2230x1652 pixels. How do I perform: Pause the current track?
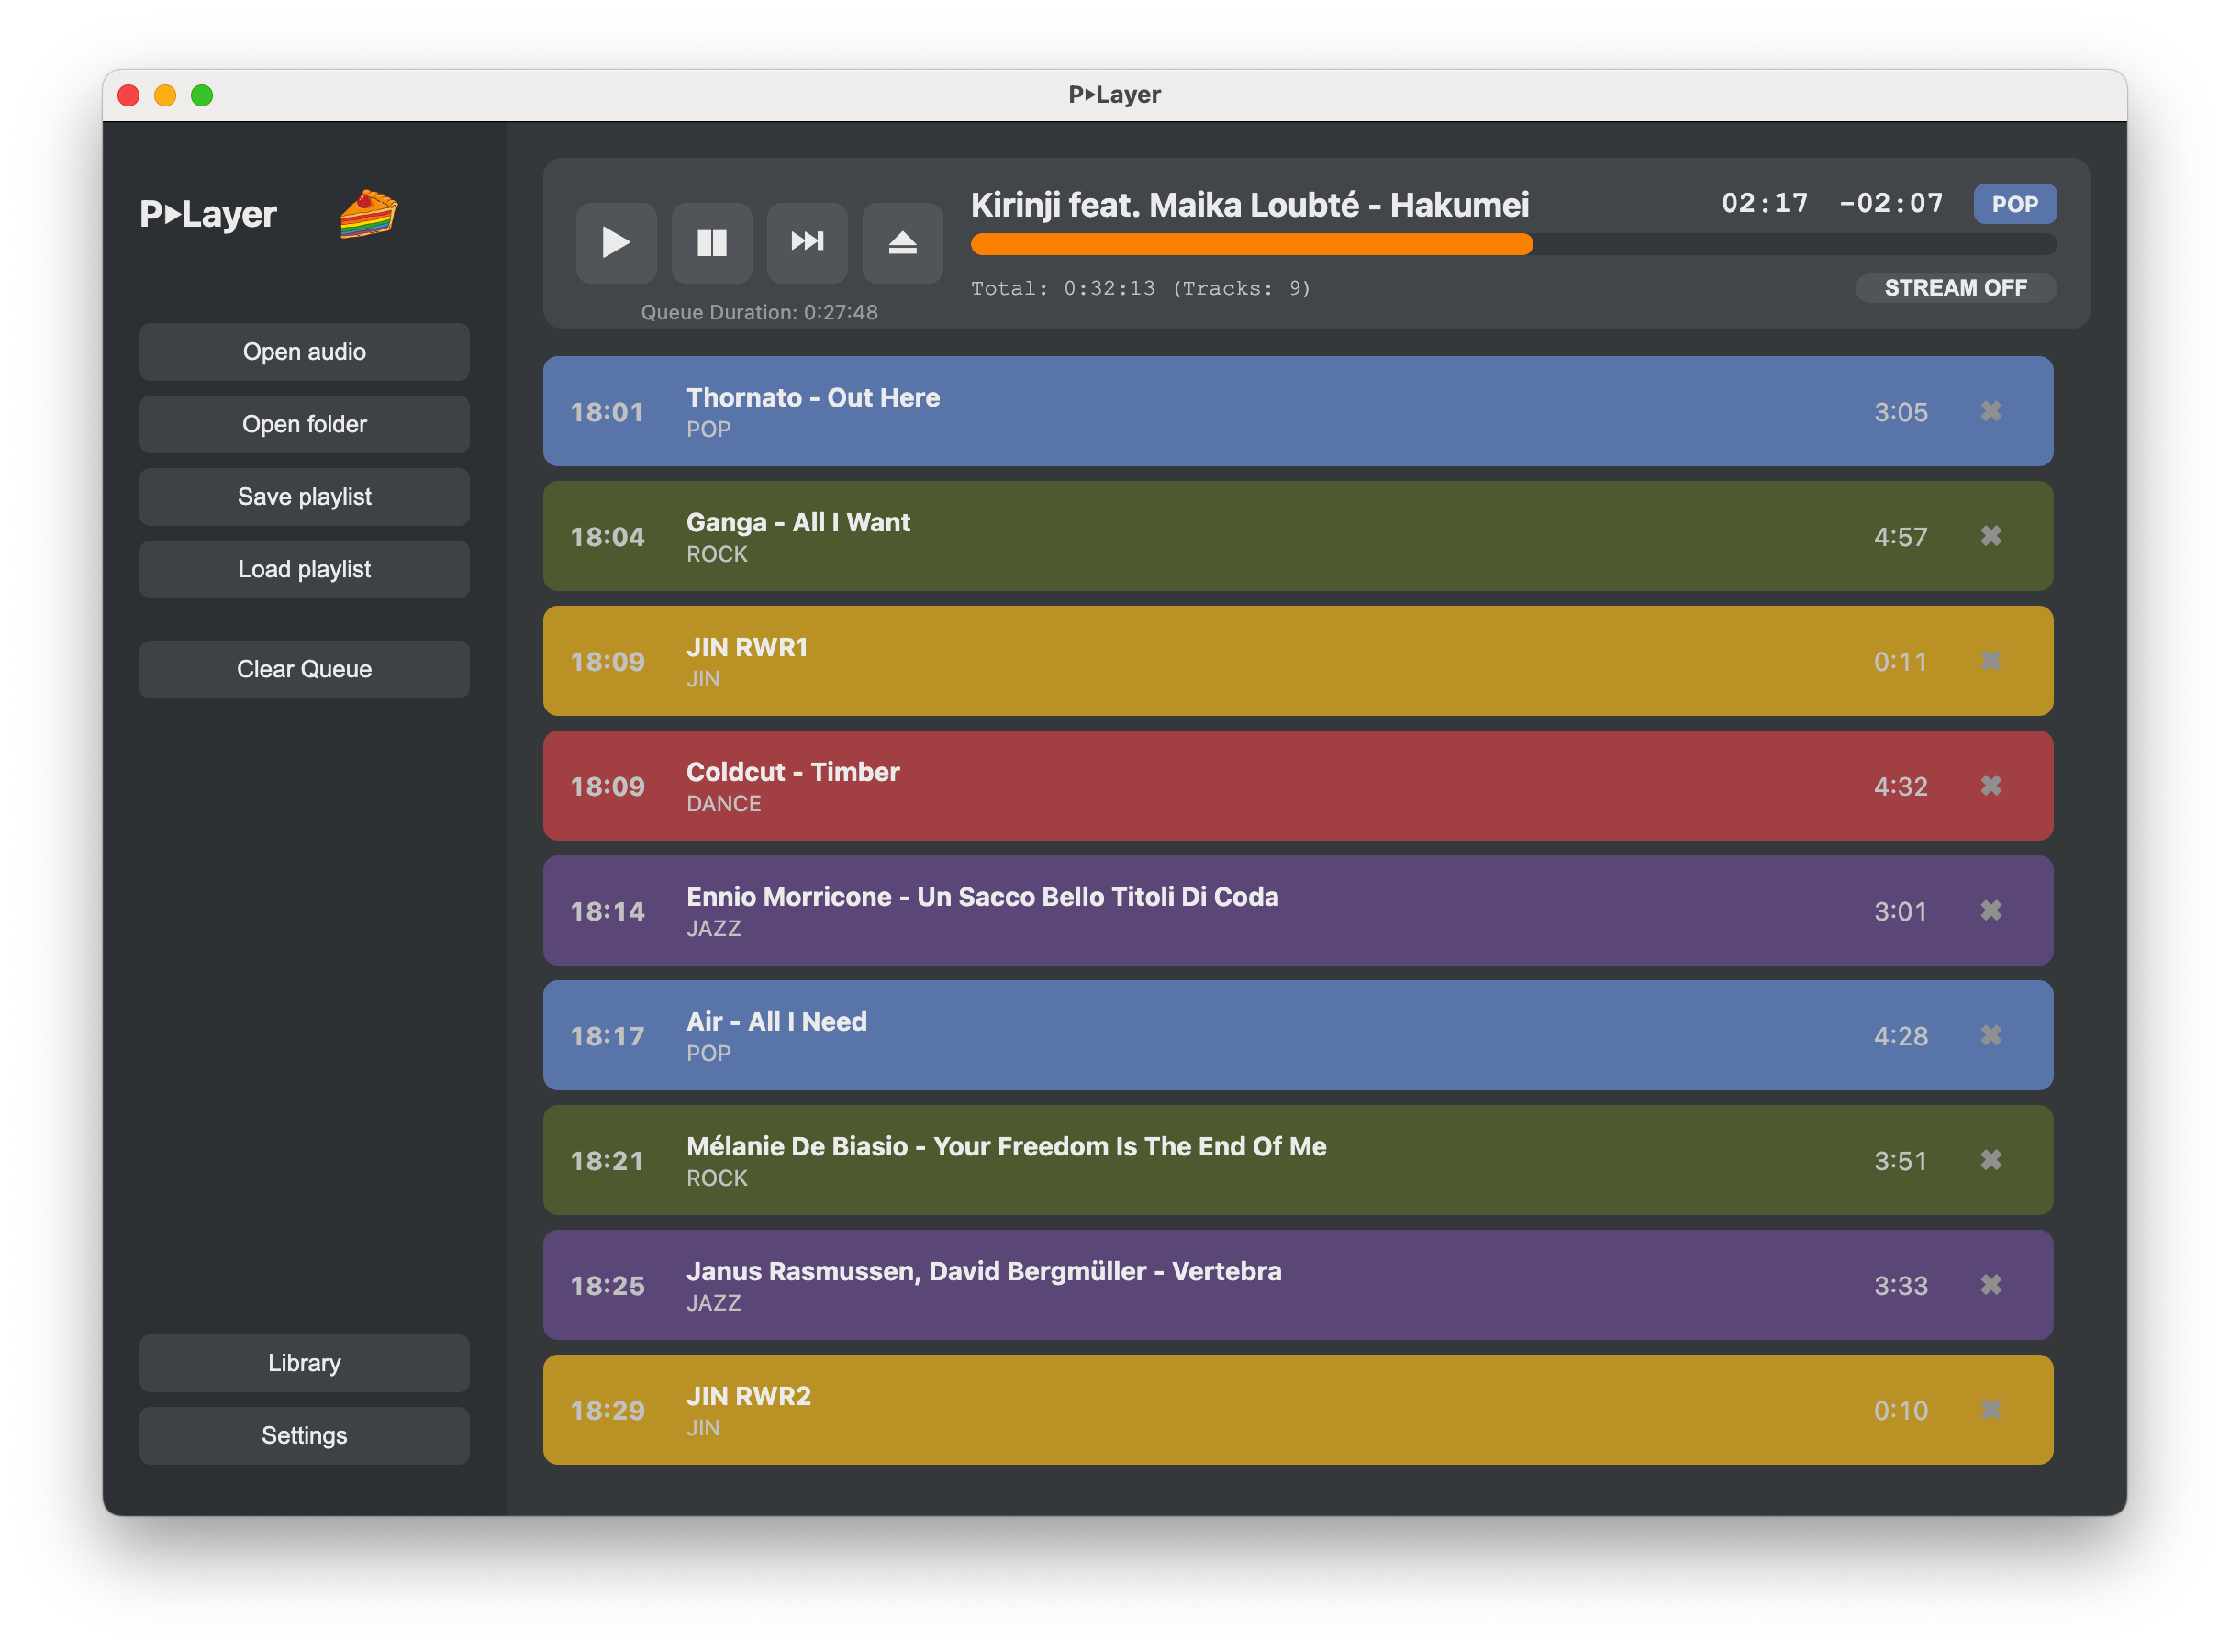pos(711,242)
